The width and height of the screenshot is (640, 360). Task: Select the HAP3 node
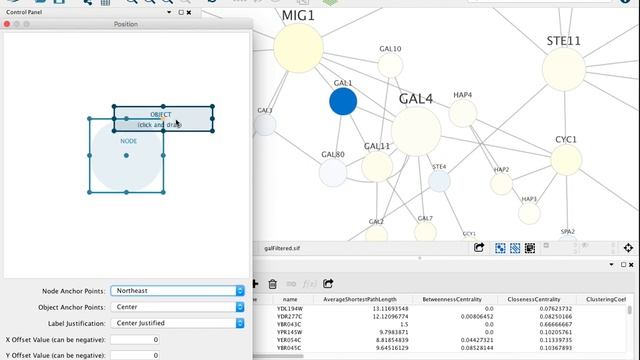pos(529,213)
